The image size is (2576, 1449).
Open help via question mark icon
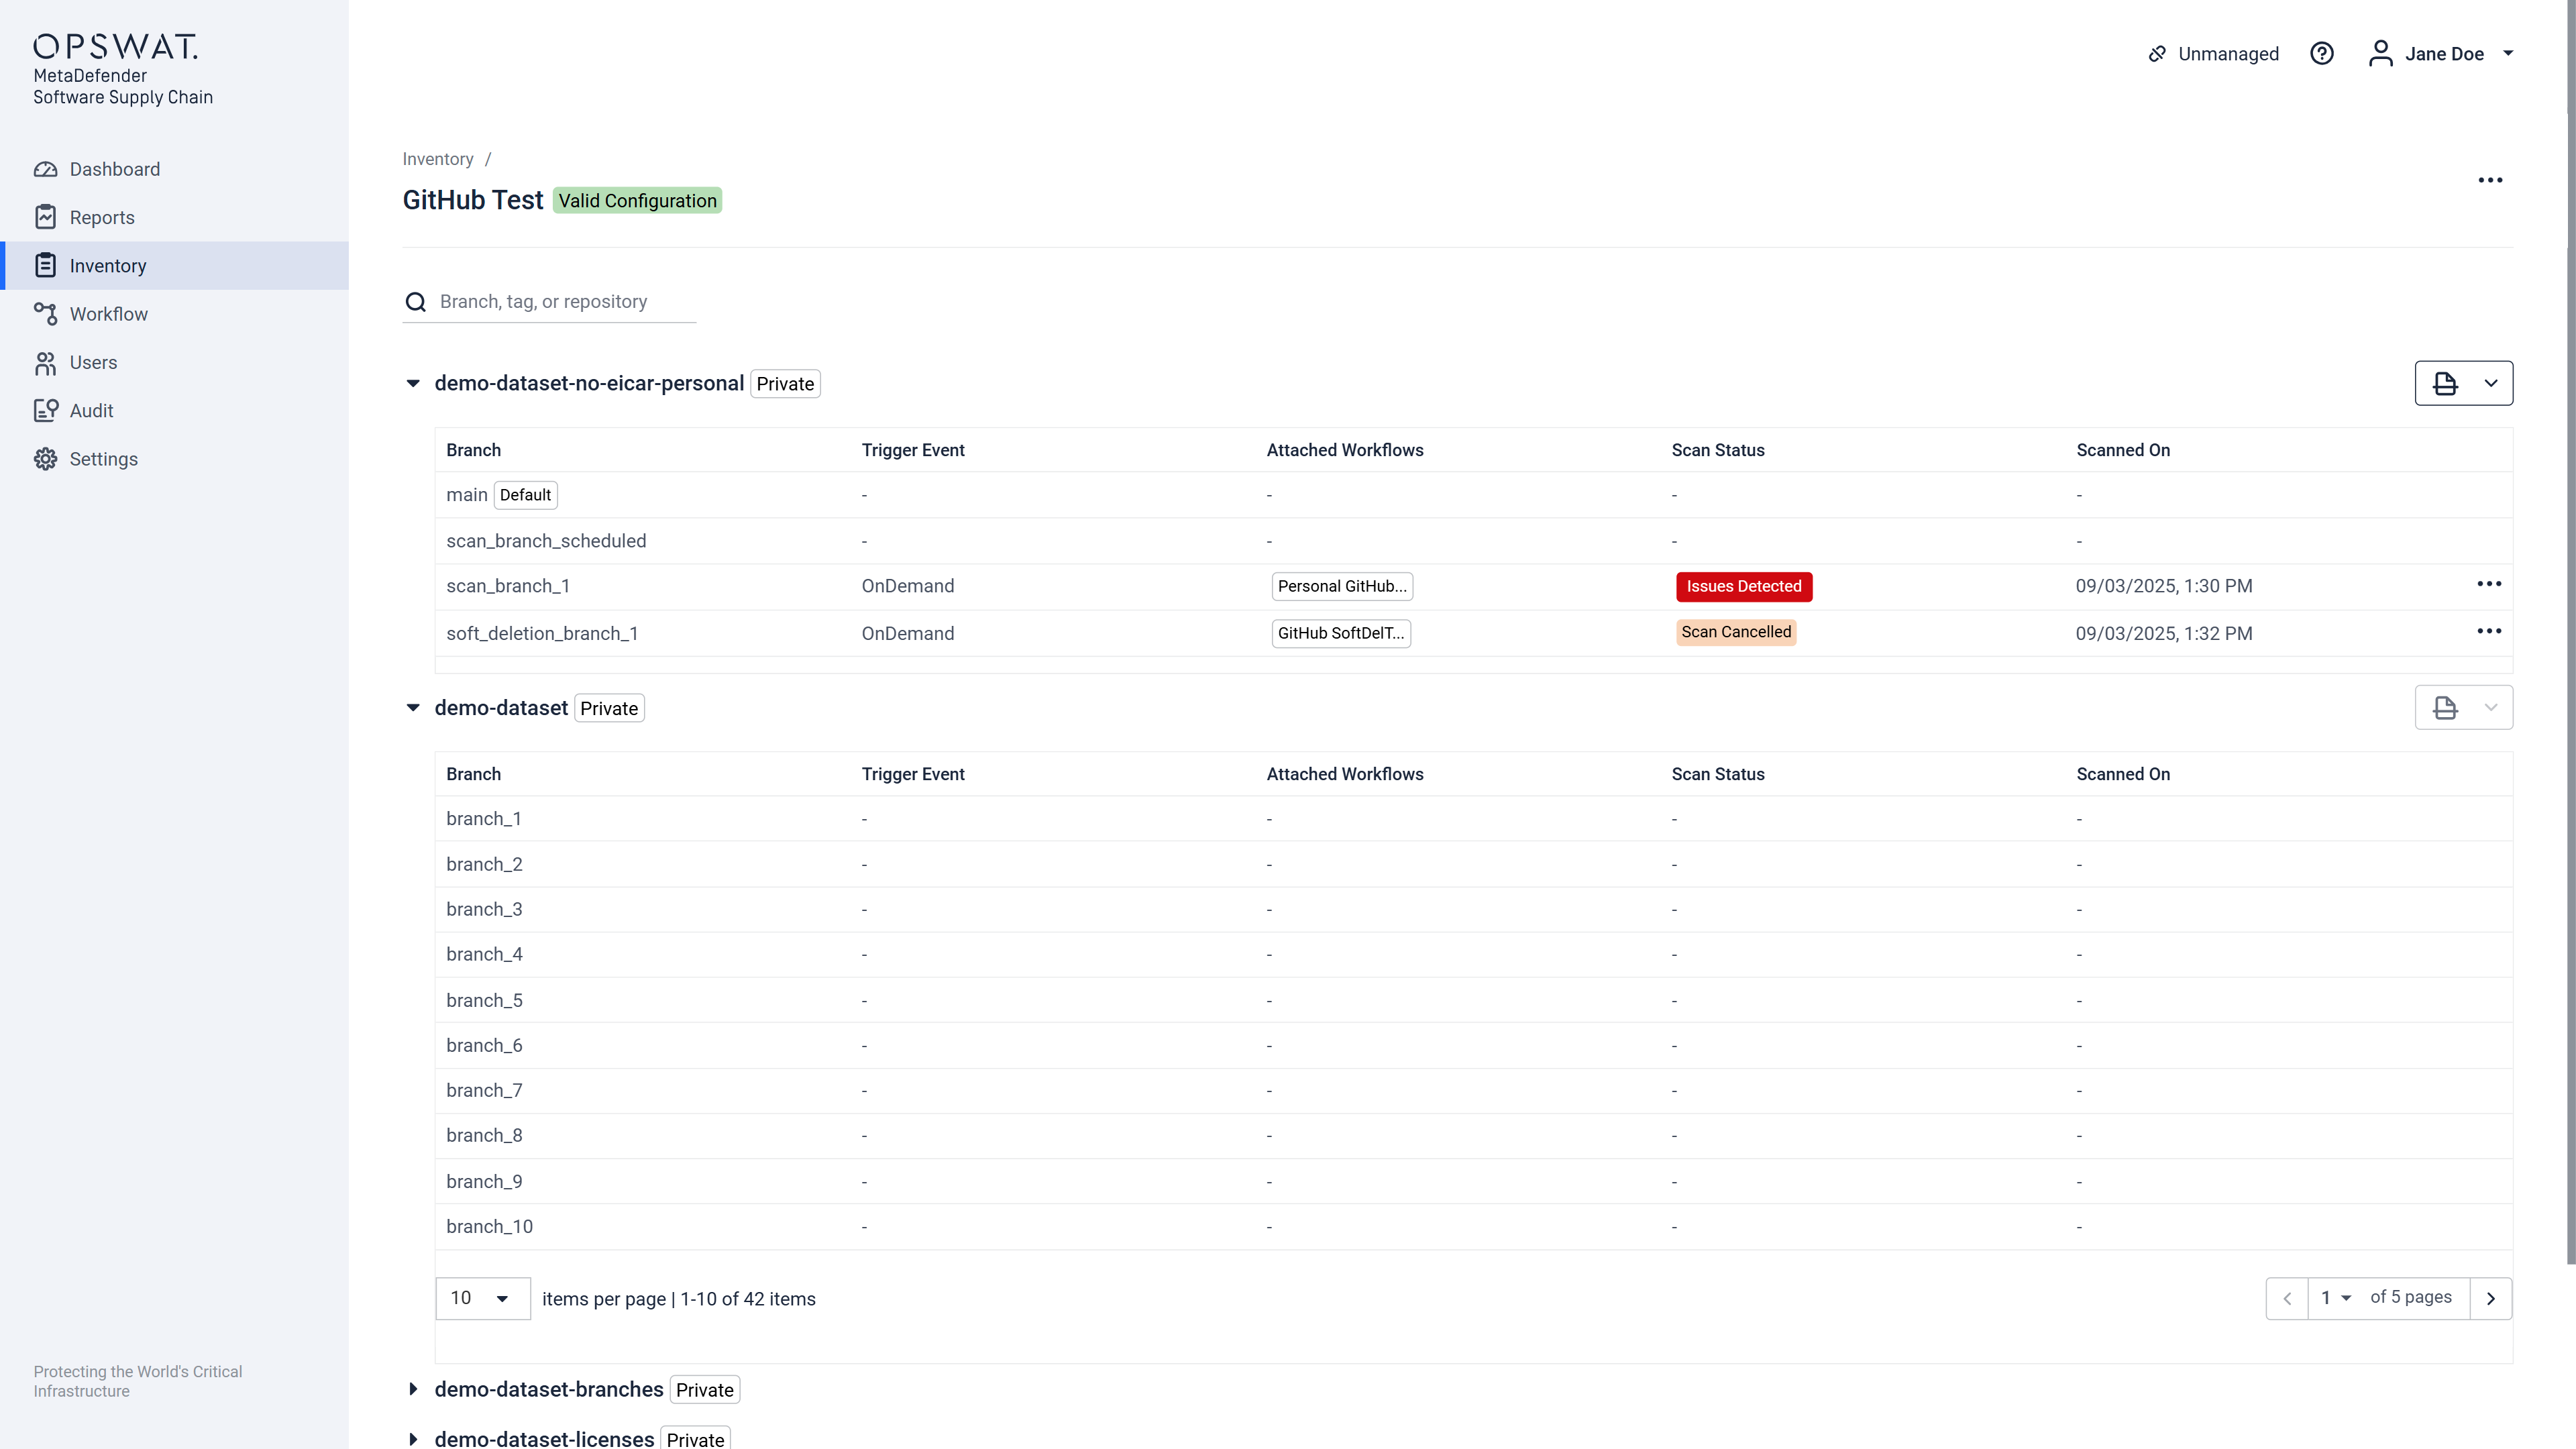point(2321,53)
